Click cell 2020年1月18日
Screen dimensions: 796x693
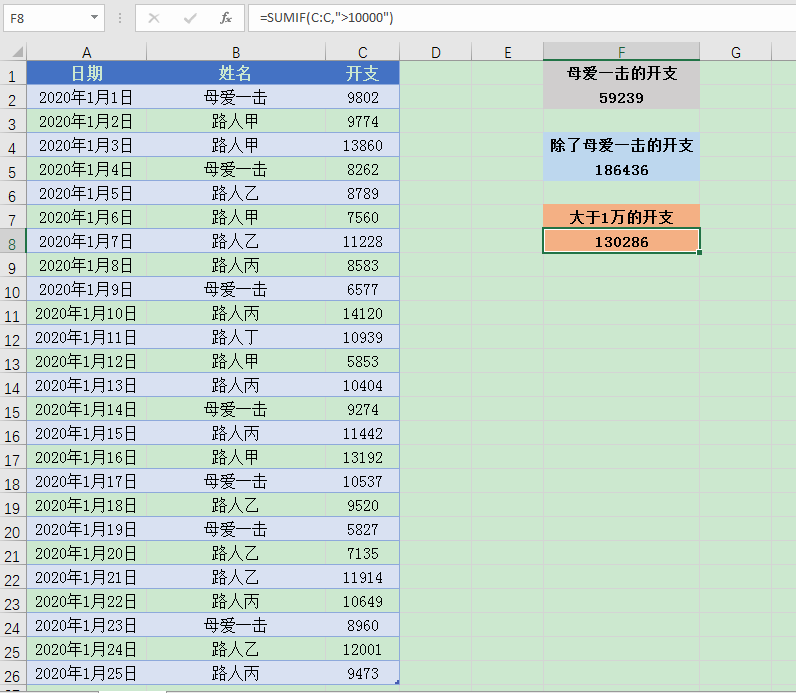[x=87, y=506]
